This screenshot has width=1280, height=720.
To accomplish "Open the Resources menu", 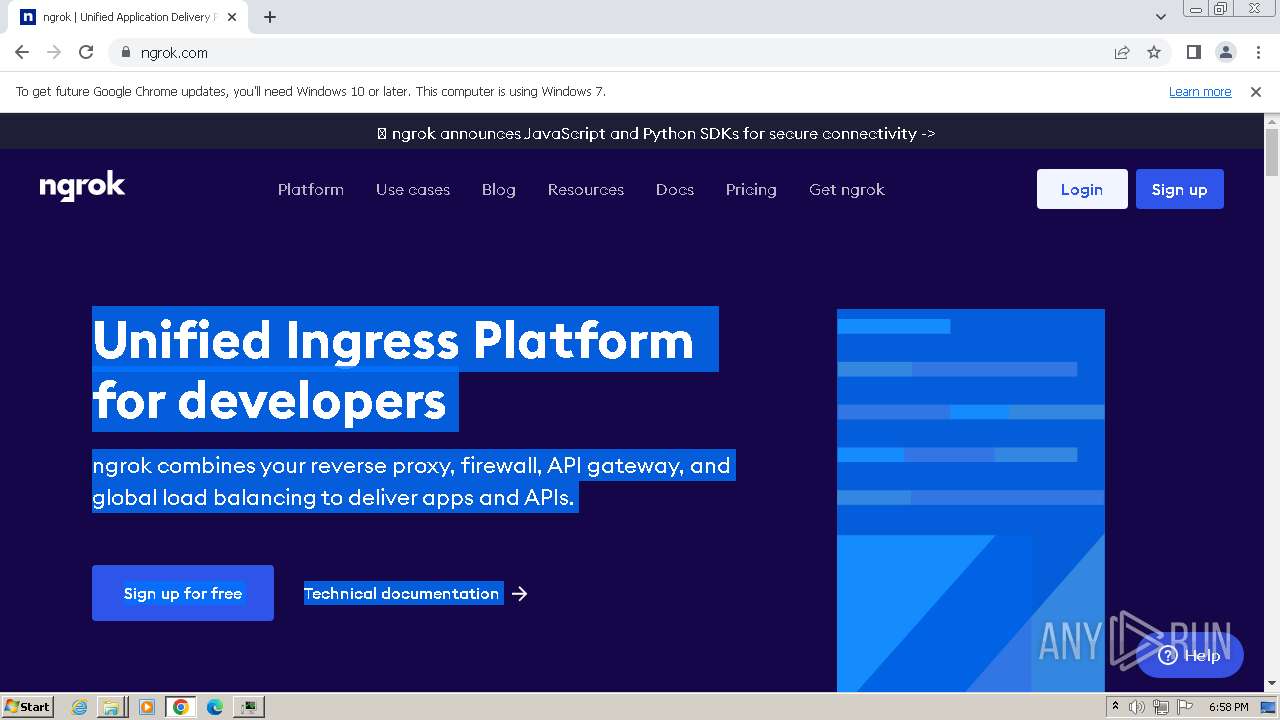I will pyautogui.click(x=586, y=189).
